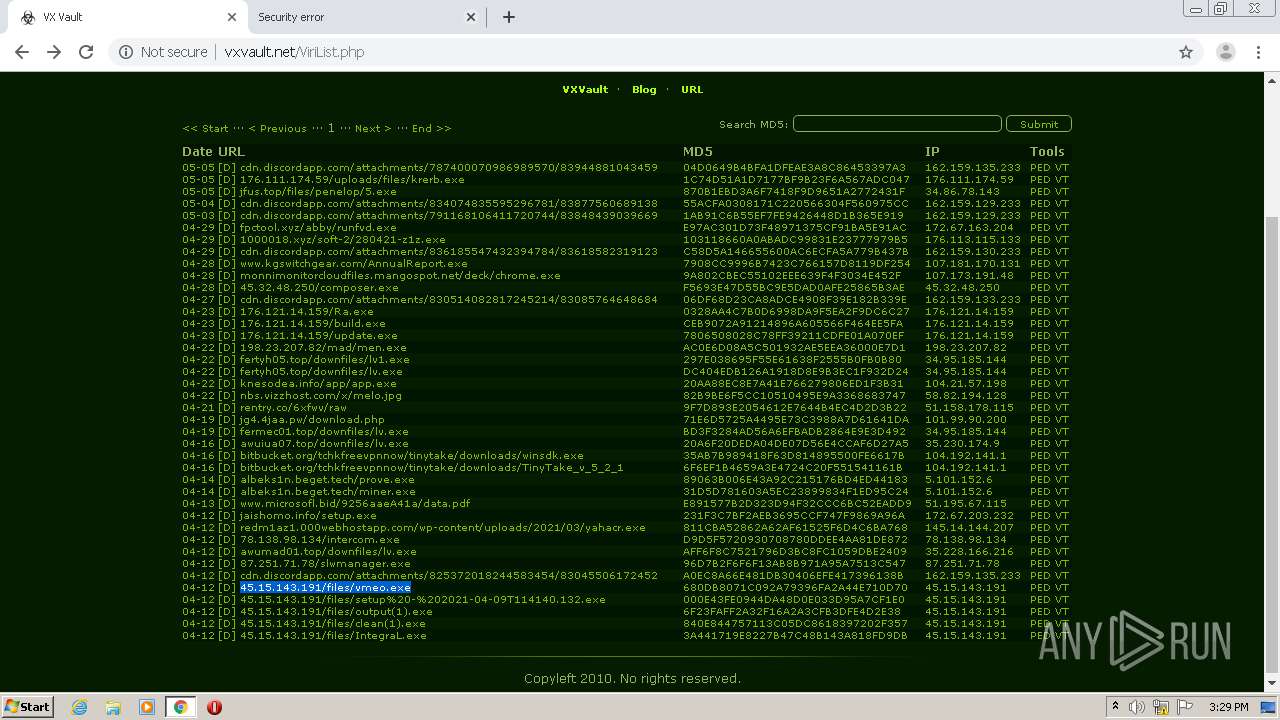Viewport: 1280px width, 720px height.
Task: Bookmark this page with the star icon
Action: (x=1186, y=52)
